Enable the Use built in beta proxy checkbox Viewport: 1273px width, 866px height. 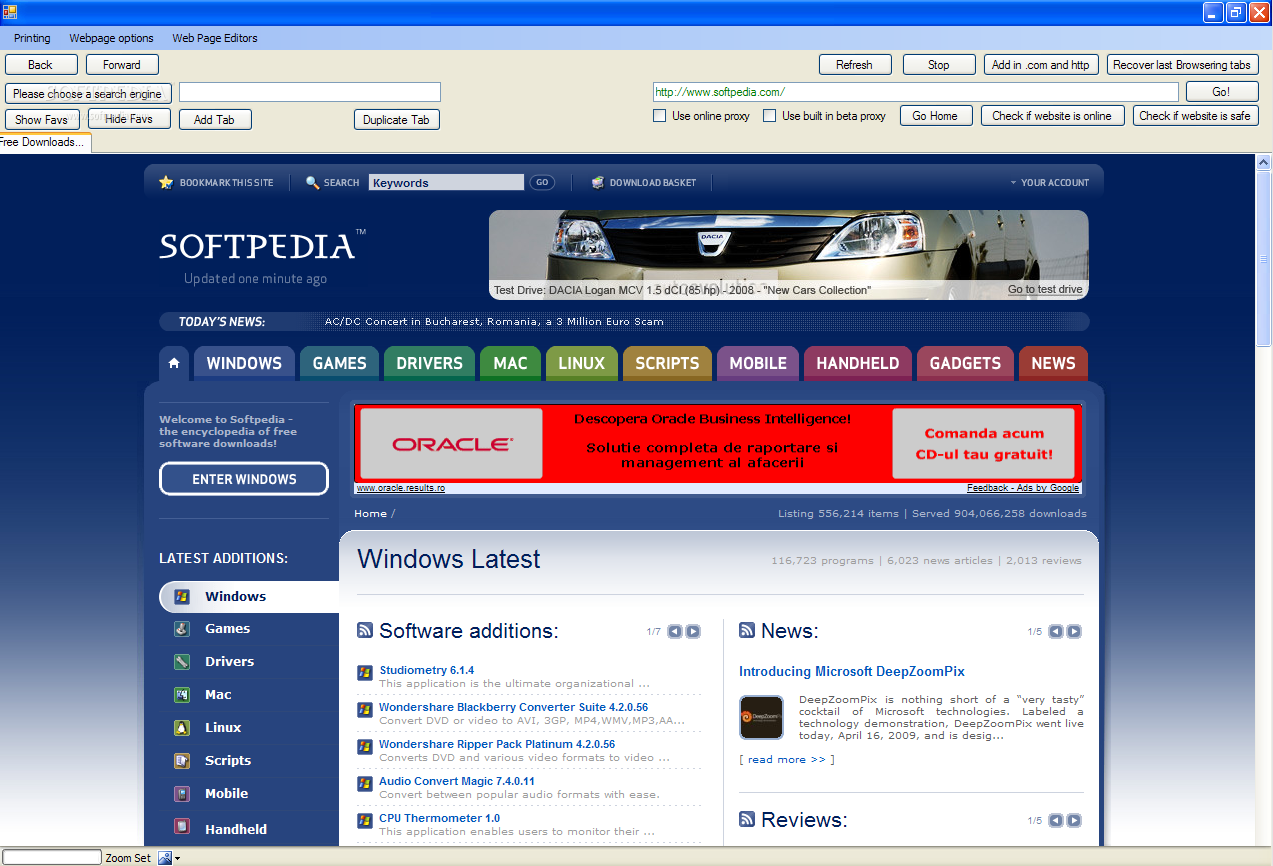click(770, 116)
